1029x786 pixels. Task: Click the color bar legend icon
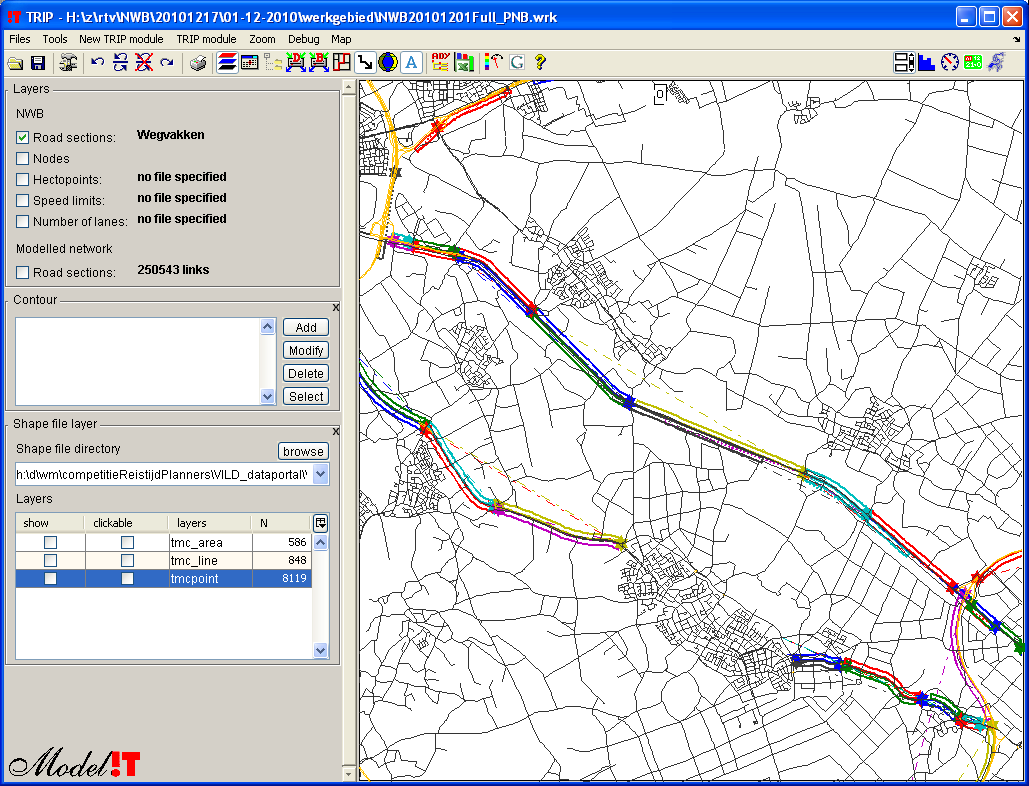coord(494,63)
